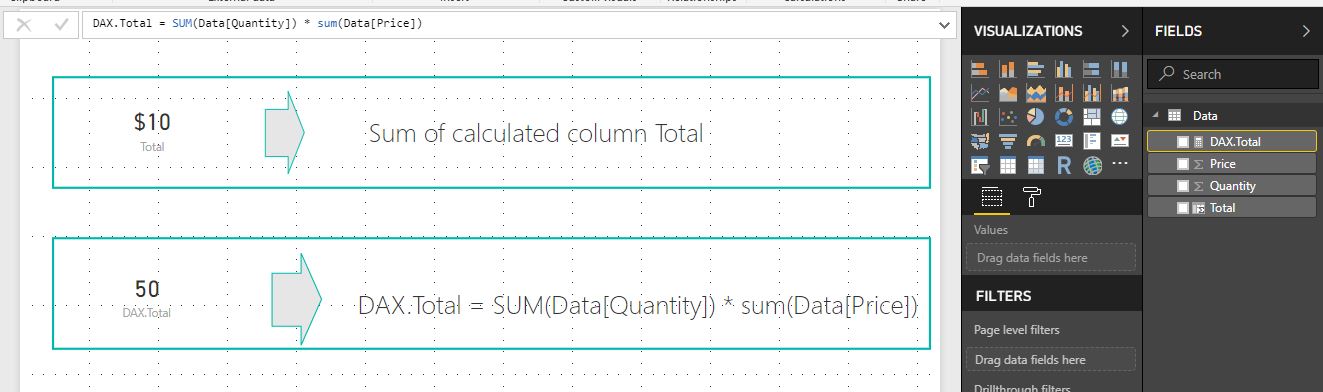
Task: Collapse the Data table in Fields
Action: coord(1156,115)
